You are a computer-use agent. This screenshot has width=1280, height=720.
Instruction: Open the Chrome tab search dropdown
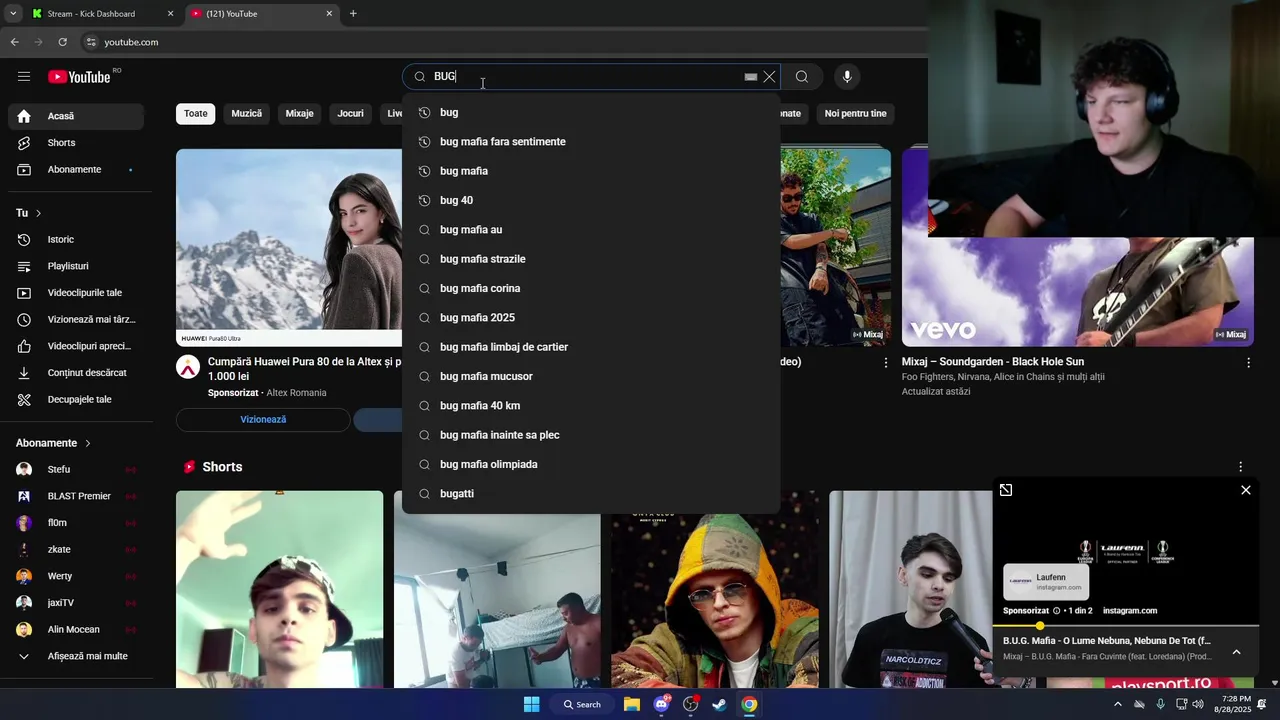click(x=13, y=14)
